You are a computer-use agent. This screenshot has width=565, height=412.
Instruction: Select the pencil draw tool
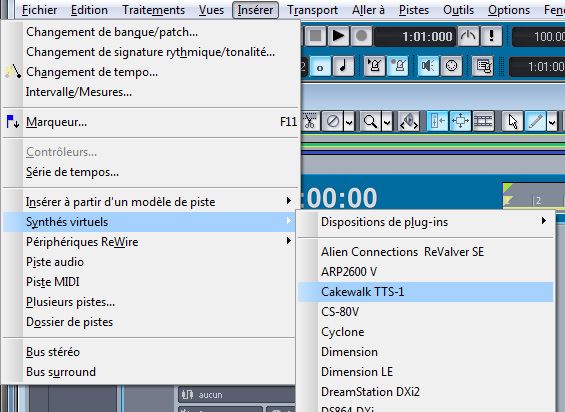(x=535, y=121)
